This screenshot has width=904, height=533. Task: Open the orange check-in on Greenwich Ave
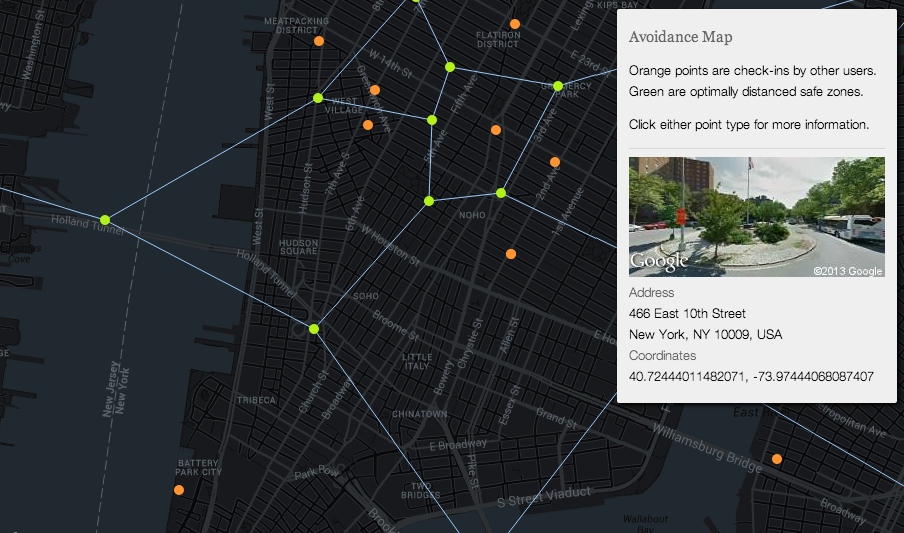(375, 90)
